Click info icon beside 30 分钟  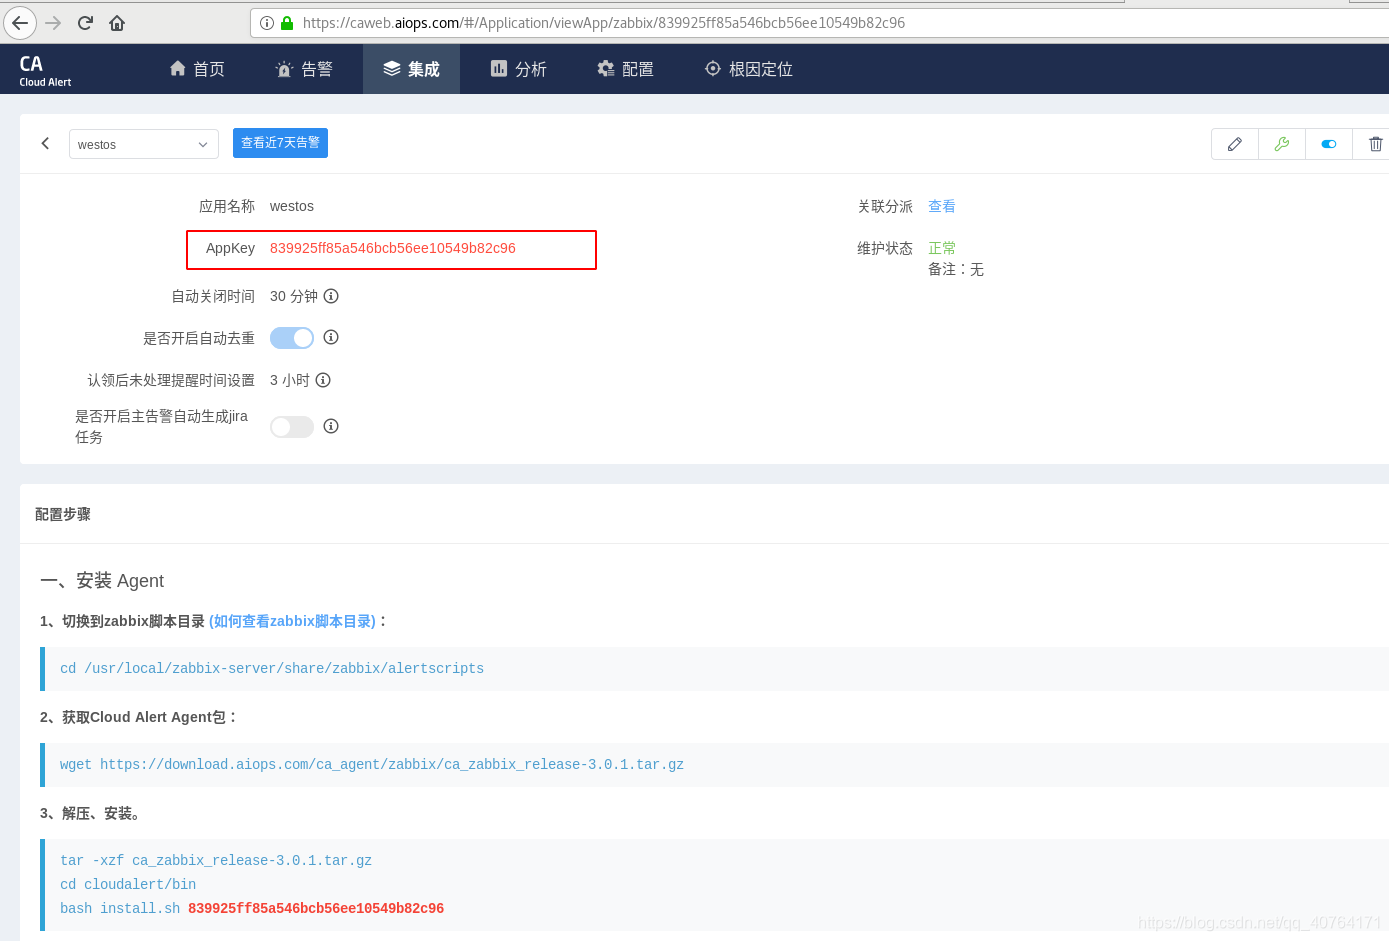click(331, 296)
